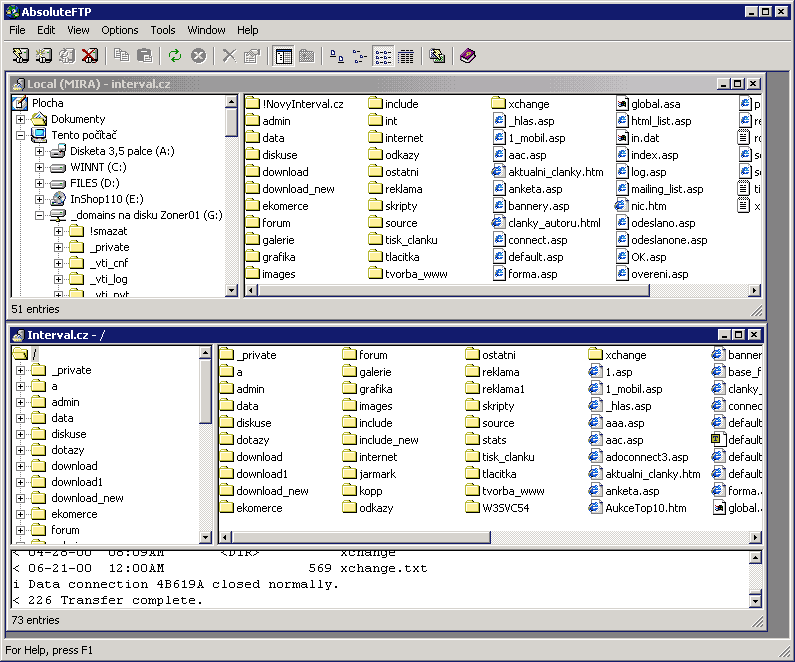Viewport: 795px width, 662px height.
Task: Select adoconnect3.asp in remote pane
Action: point(638,457)
